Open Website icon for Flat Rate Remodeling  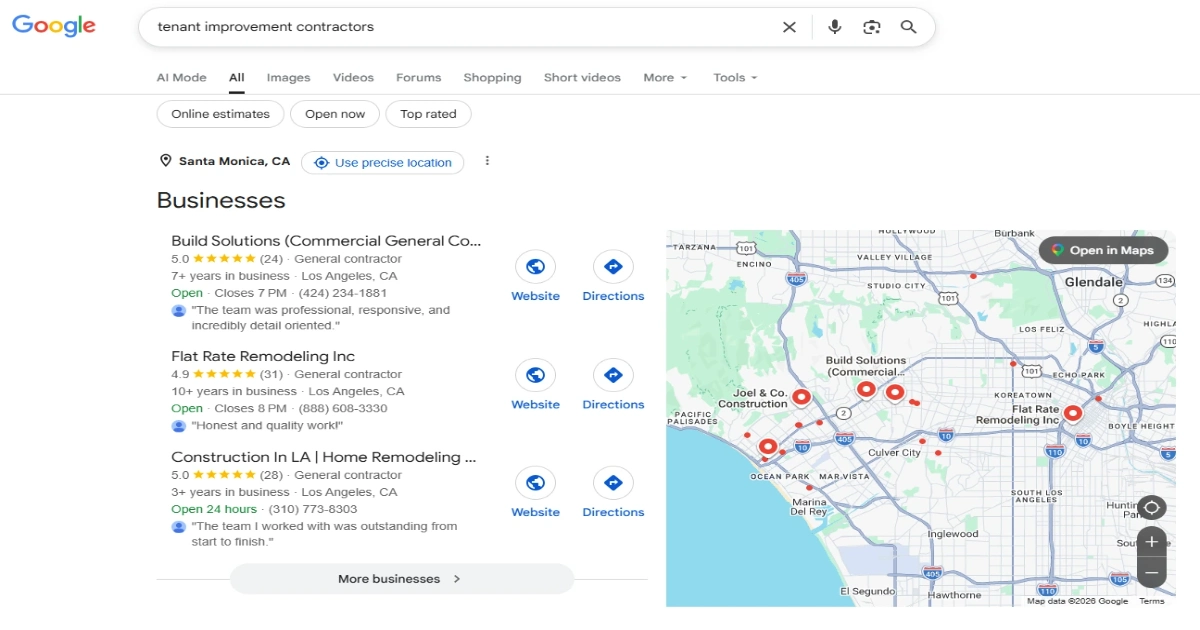tap(535, 375)
